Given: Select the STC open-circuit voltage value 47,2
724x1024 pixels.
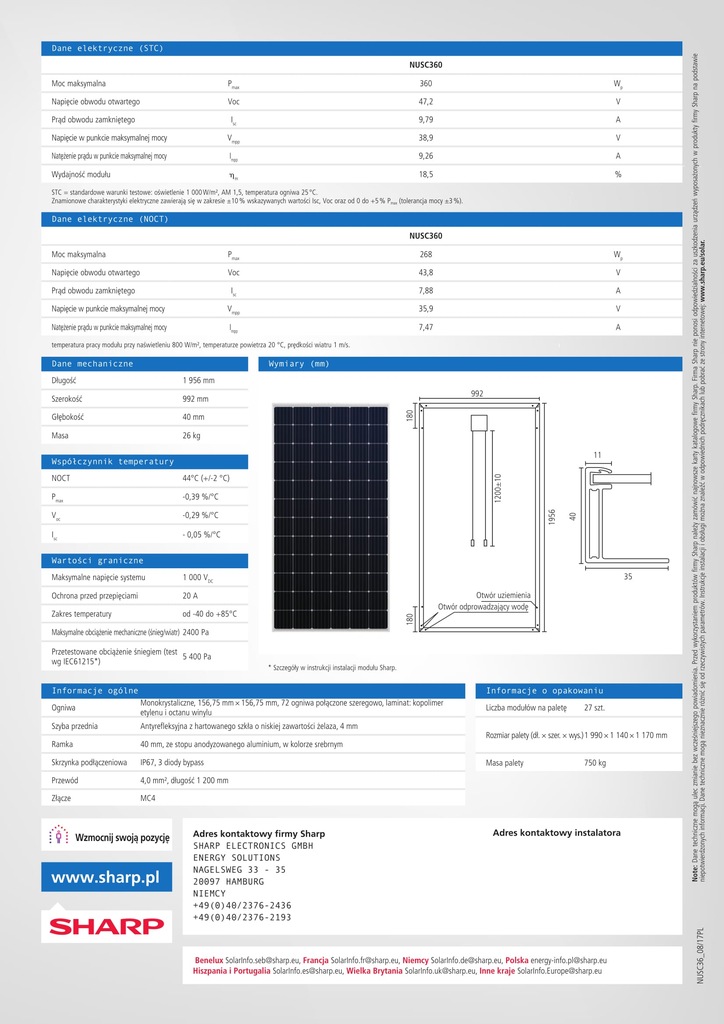Looking at the screenshot, I should pyautogui.click(x=426, y=102).
